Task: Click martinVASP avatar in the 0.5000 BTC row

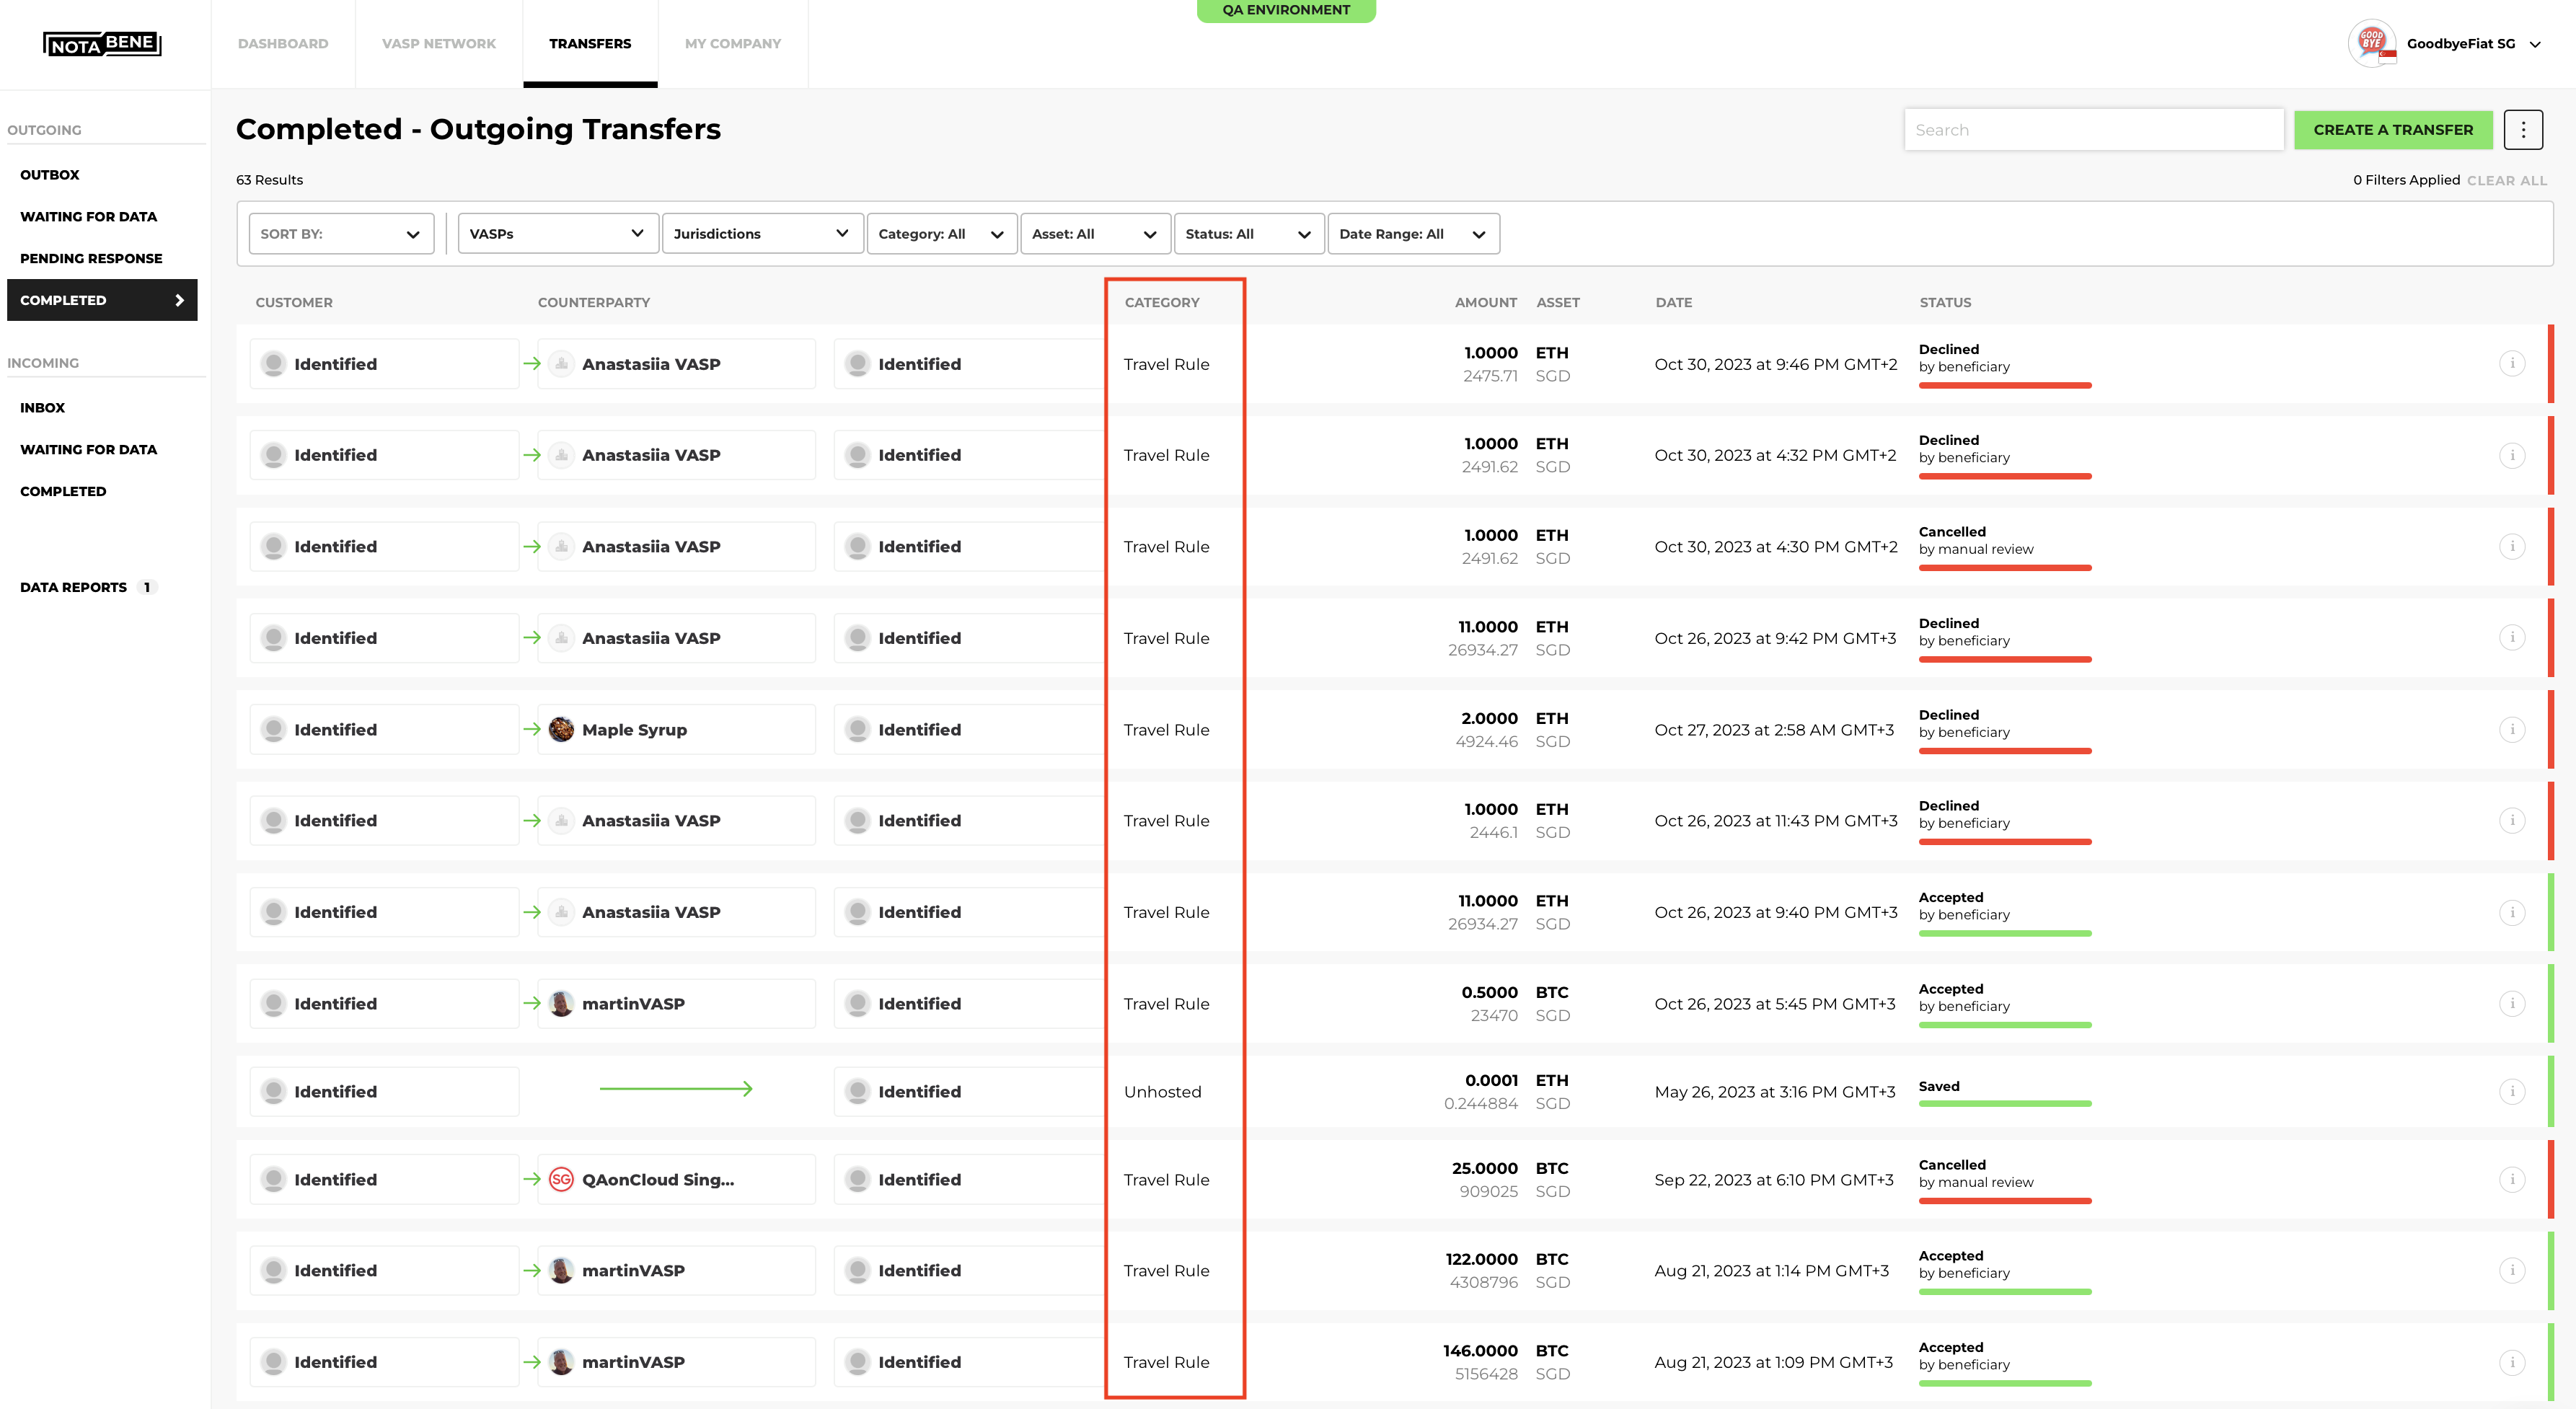Action: (x=562, y=1003)
